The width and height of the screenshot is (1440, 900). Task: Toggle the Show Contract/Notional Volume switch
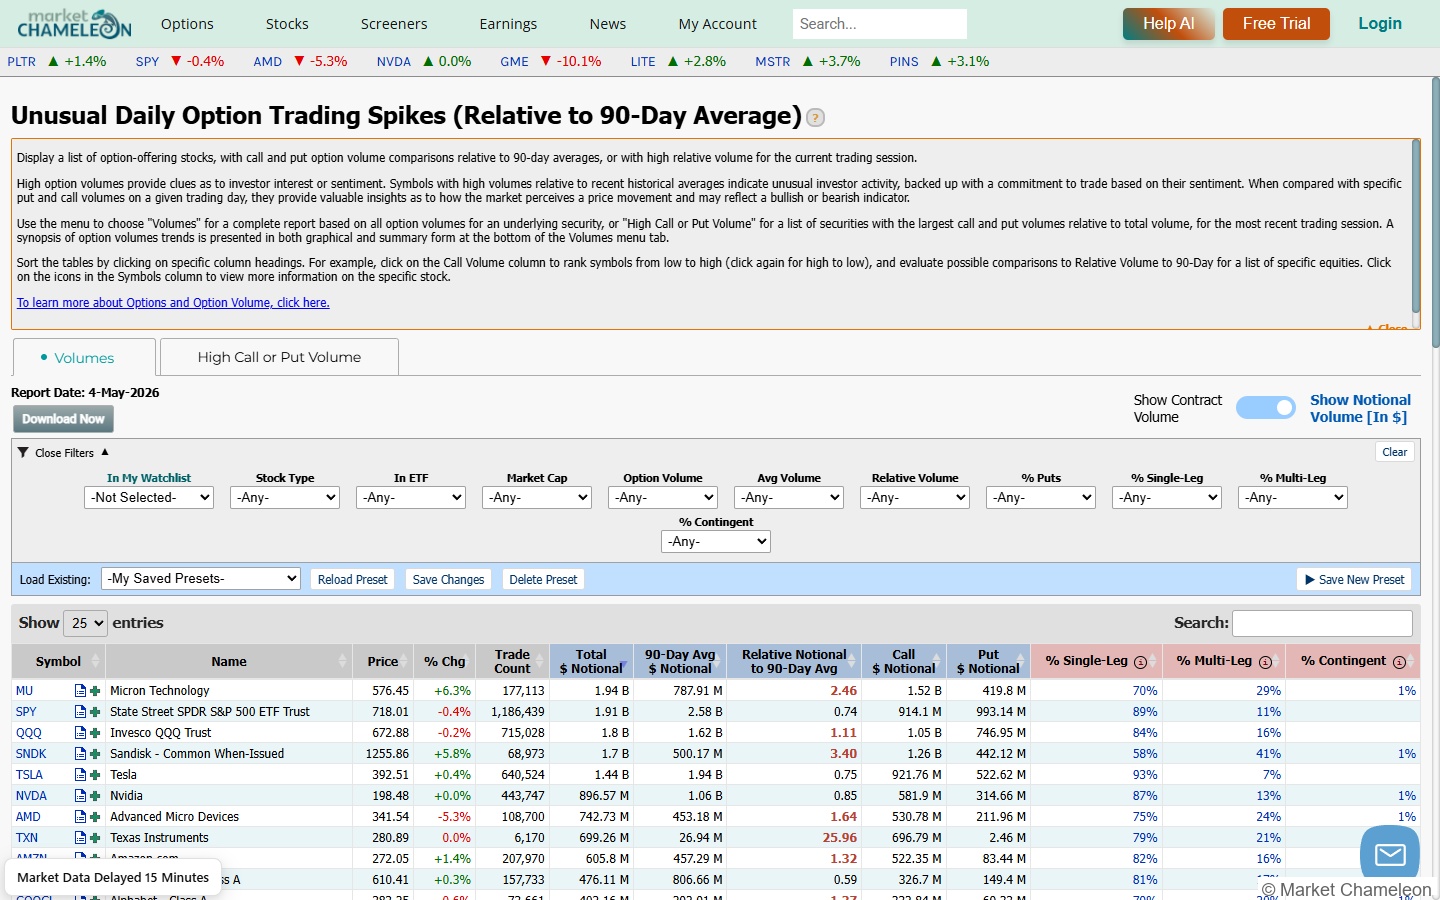point(1266,408)
